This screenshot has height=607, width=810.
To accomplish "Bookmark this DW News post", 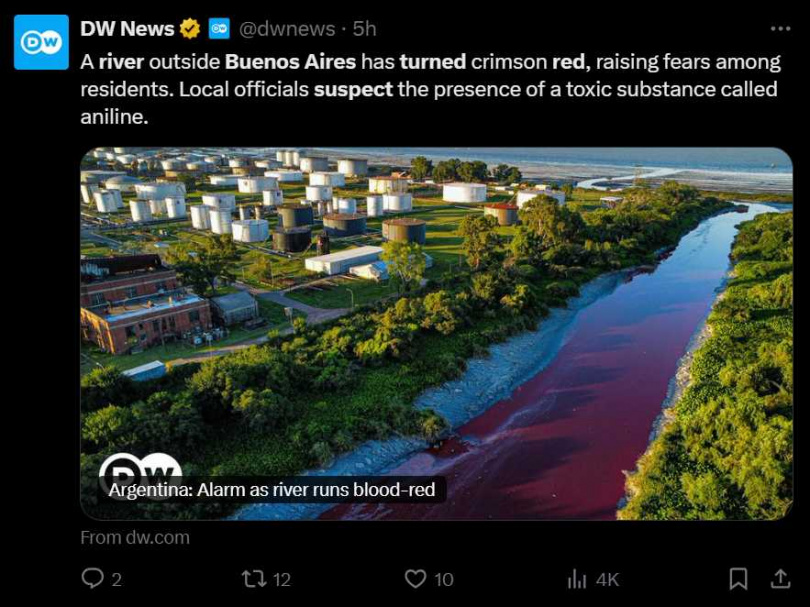I will point(738,578).
